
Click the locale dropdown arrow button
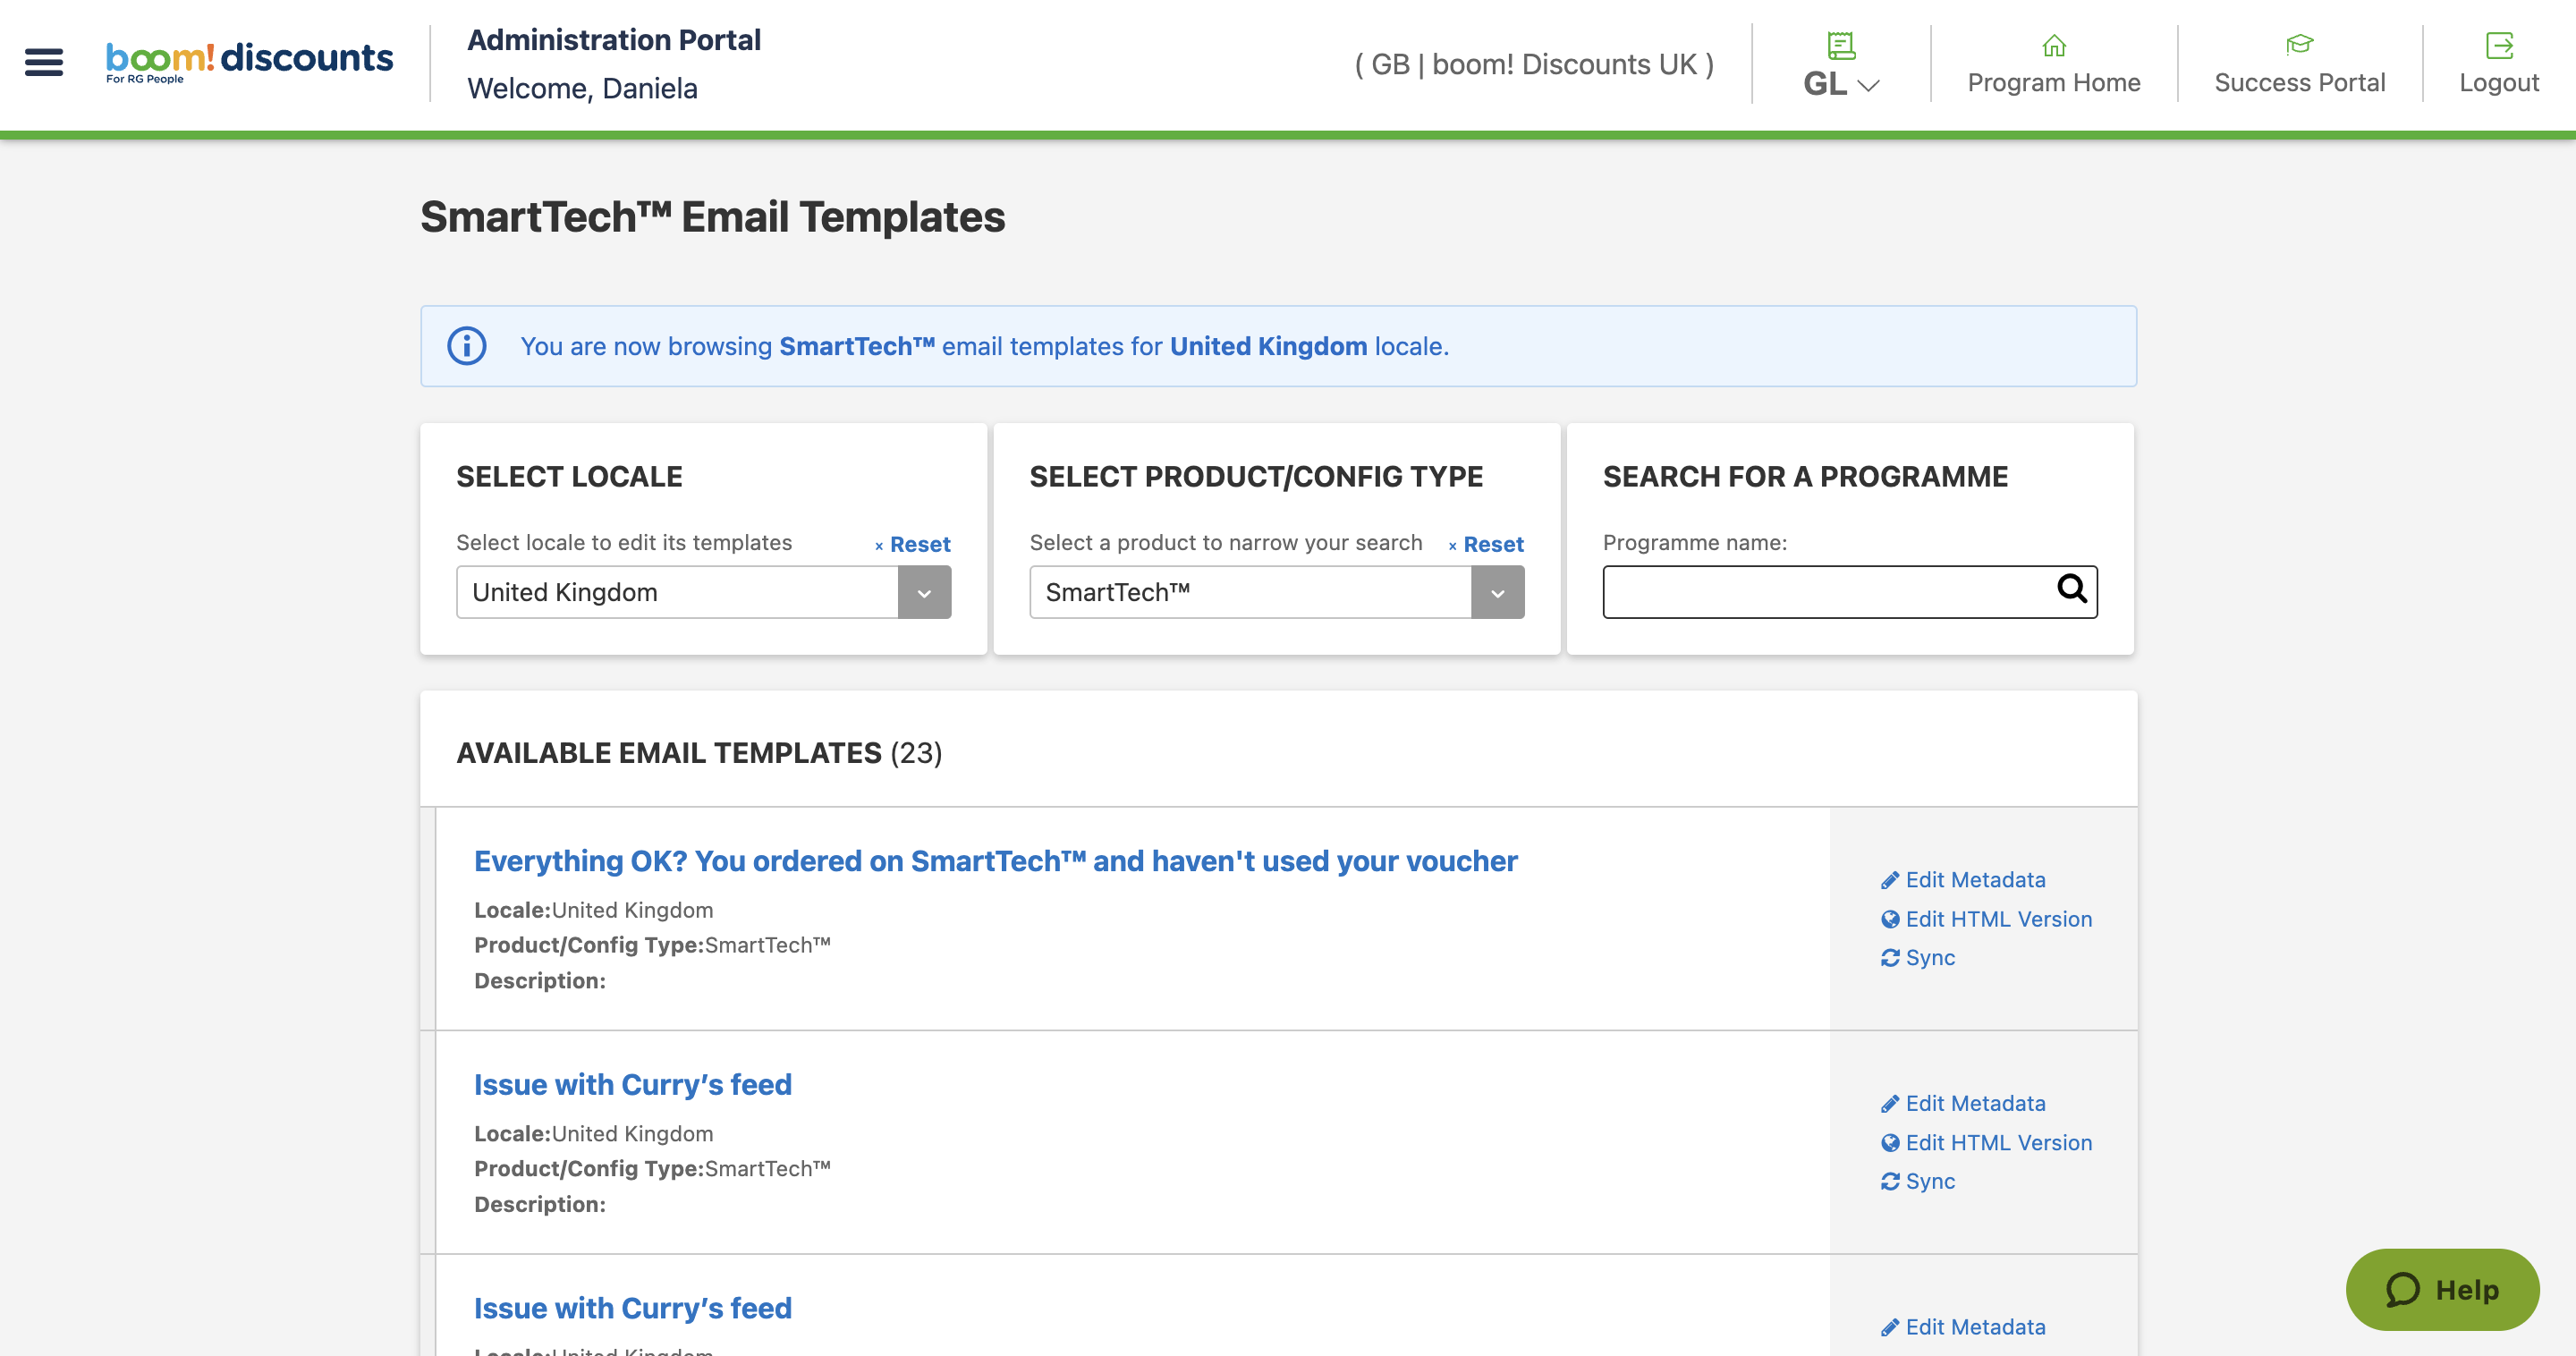pos(924,592)
